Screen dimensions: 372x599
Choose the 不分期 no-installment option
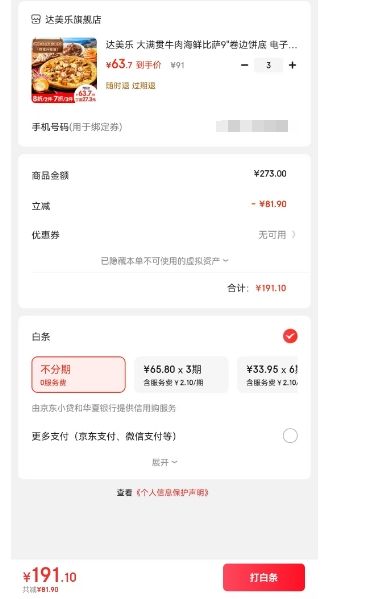click(78, 374)
